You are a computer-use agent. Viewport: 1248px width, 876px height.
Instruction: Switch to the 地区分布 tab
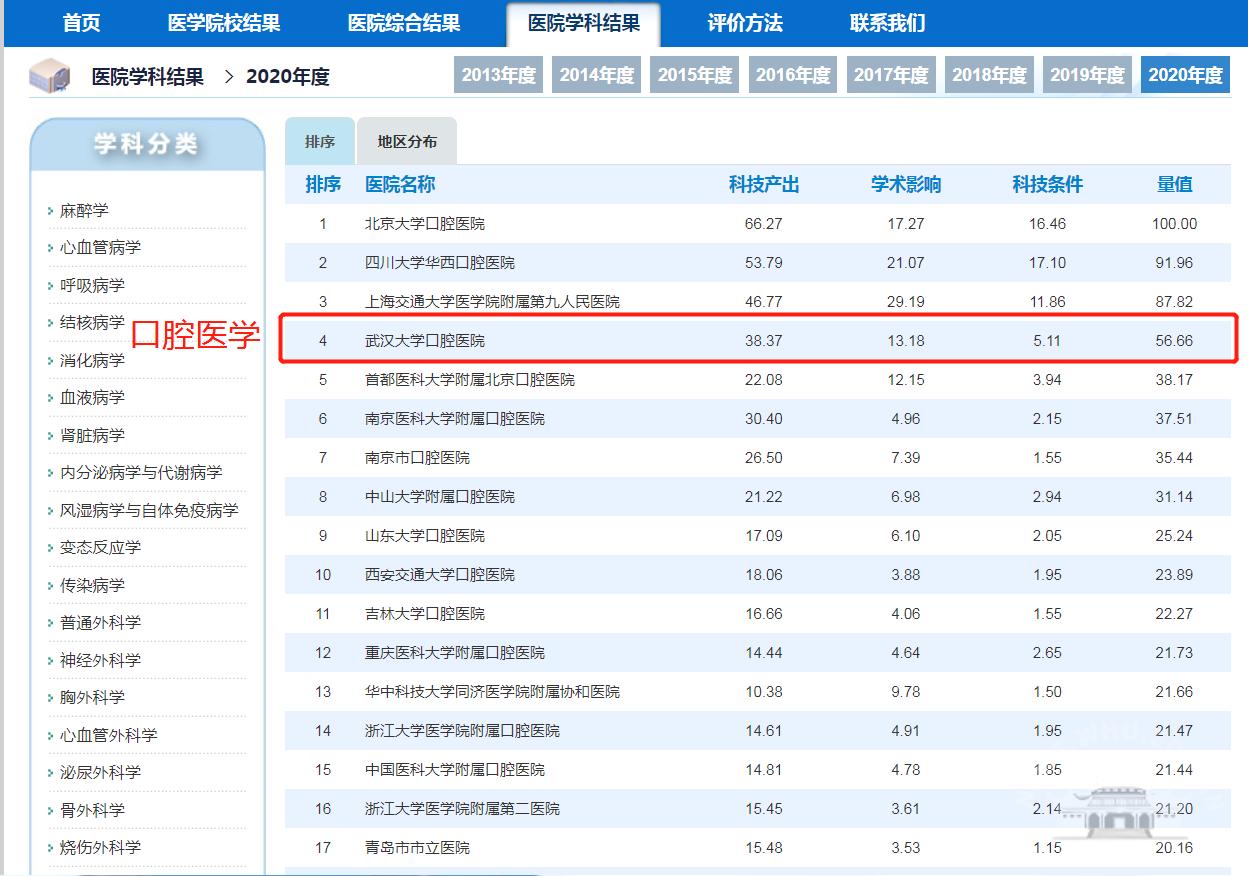coord(407,142)
